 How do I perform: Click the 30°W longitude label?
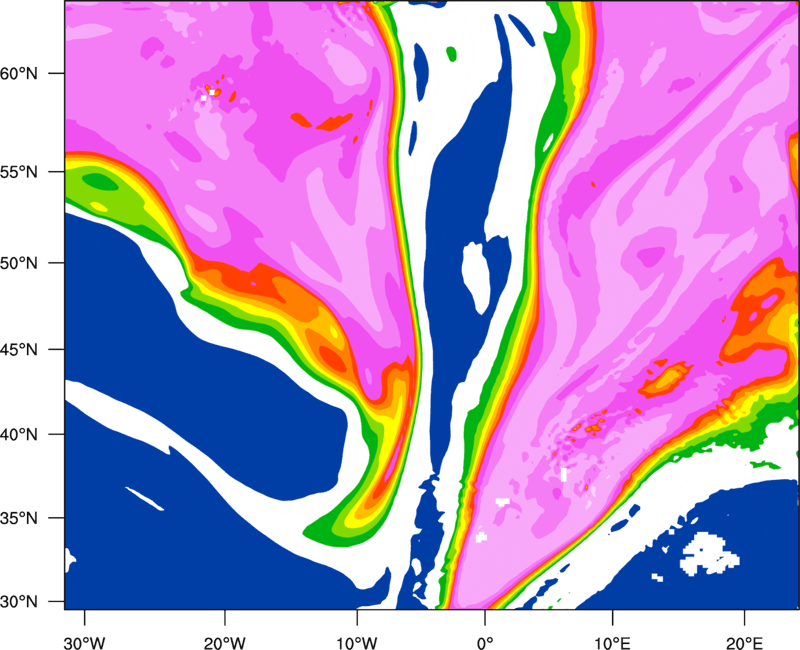(85, 643)
